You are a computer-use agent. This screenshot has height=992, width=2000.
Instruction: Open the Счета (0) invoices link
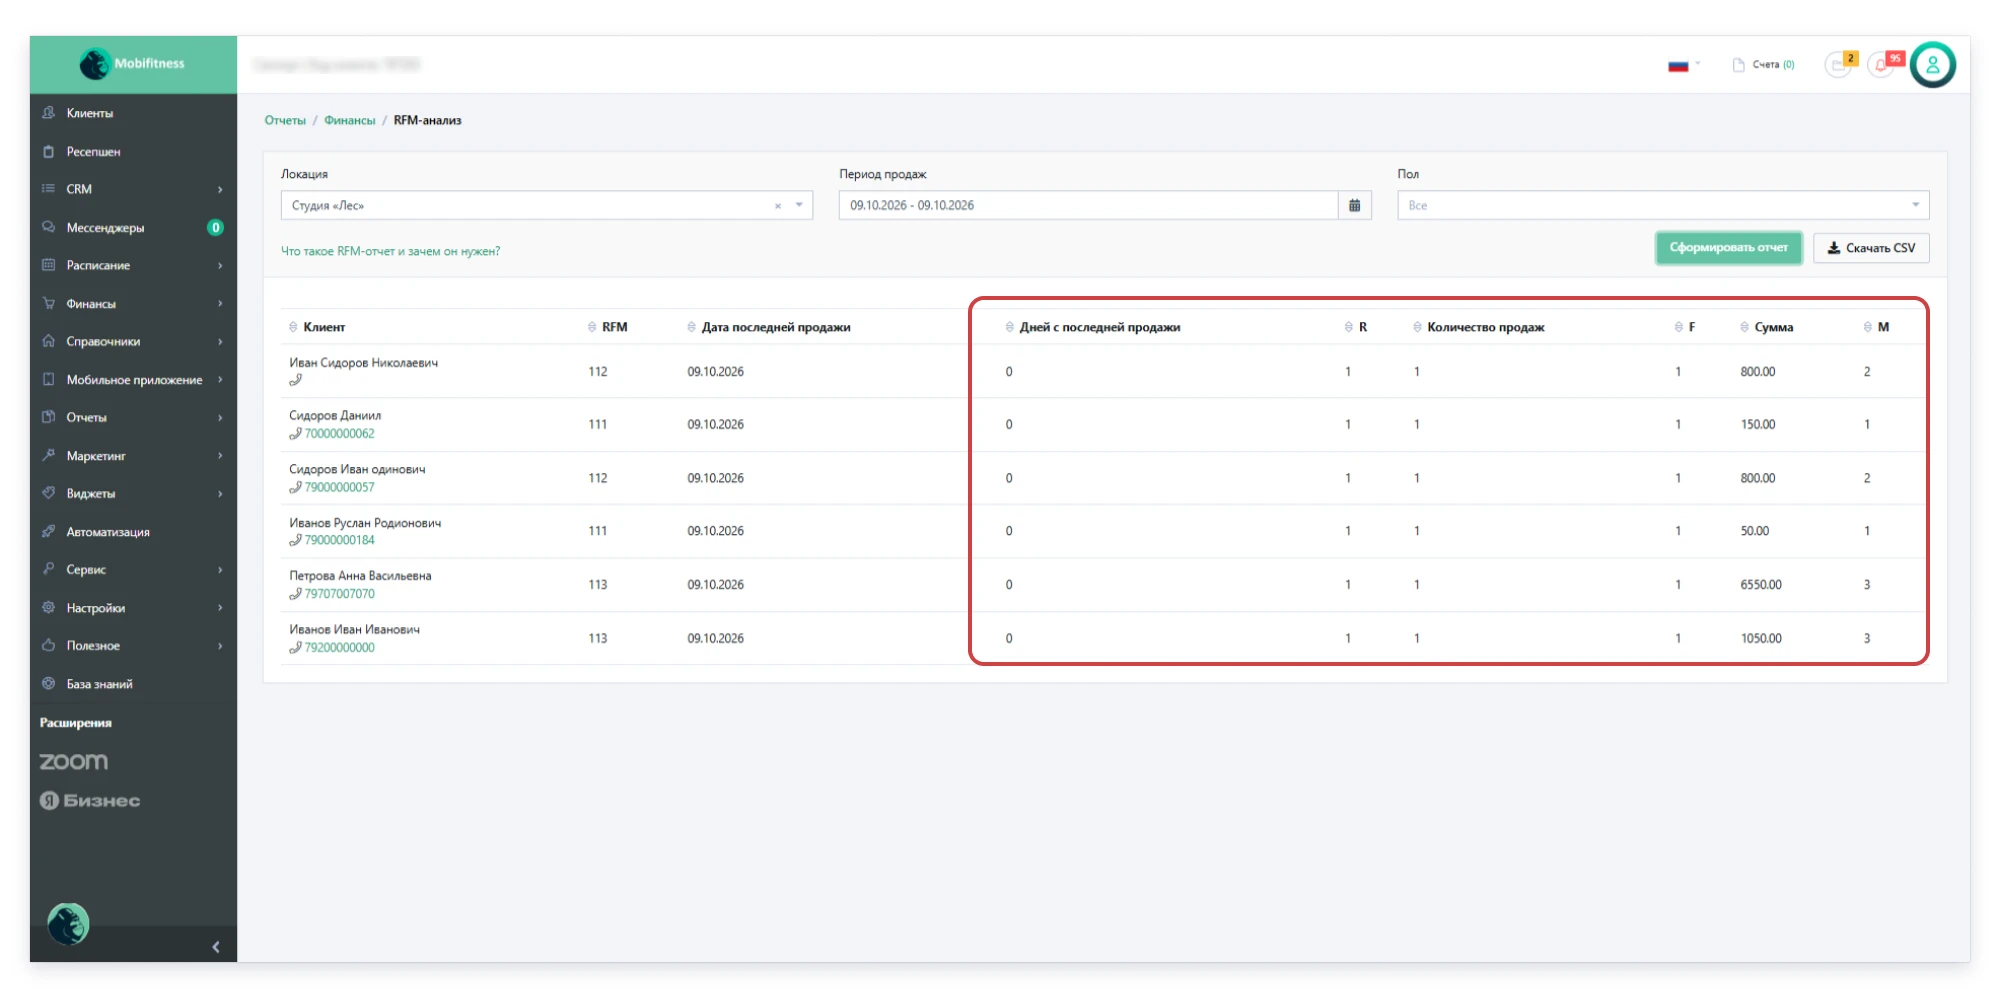pos(1764,65)
